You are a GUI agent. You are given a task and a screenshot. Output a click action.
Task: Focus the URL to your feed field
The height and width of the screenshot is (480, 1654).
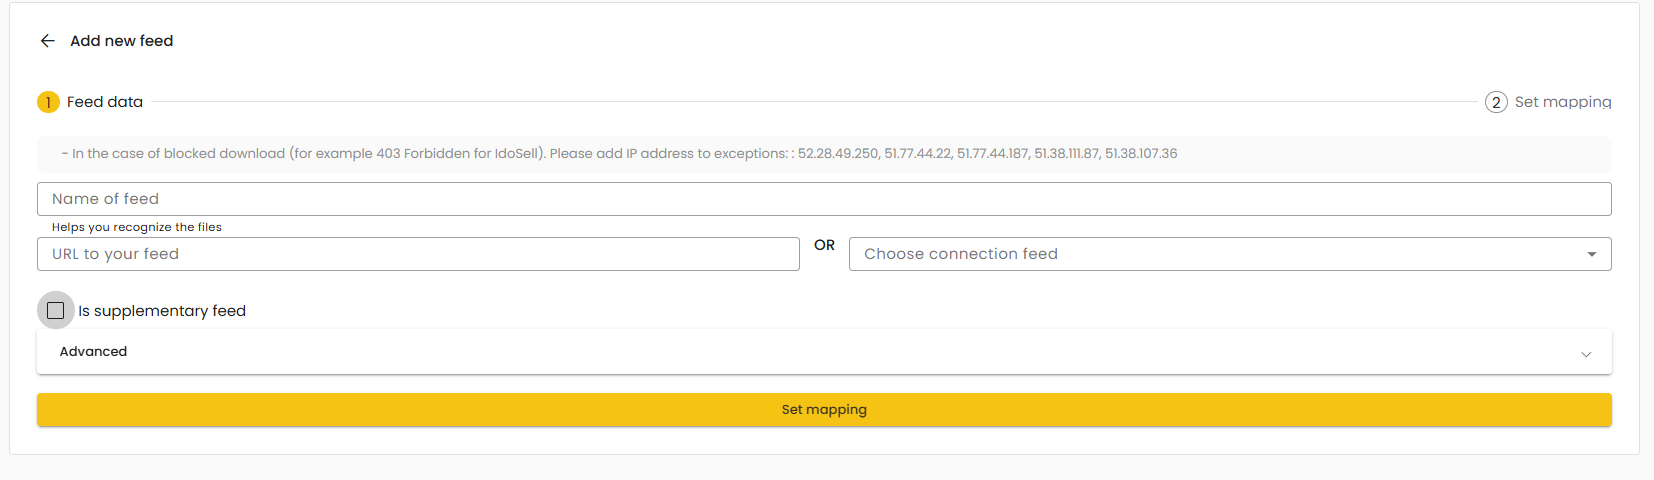click(x=418, y=254)
